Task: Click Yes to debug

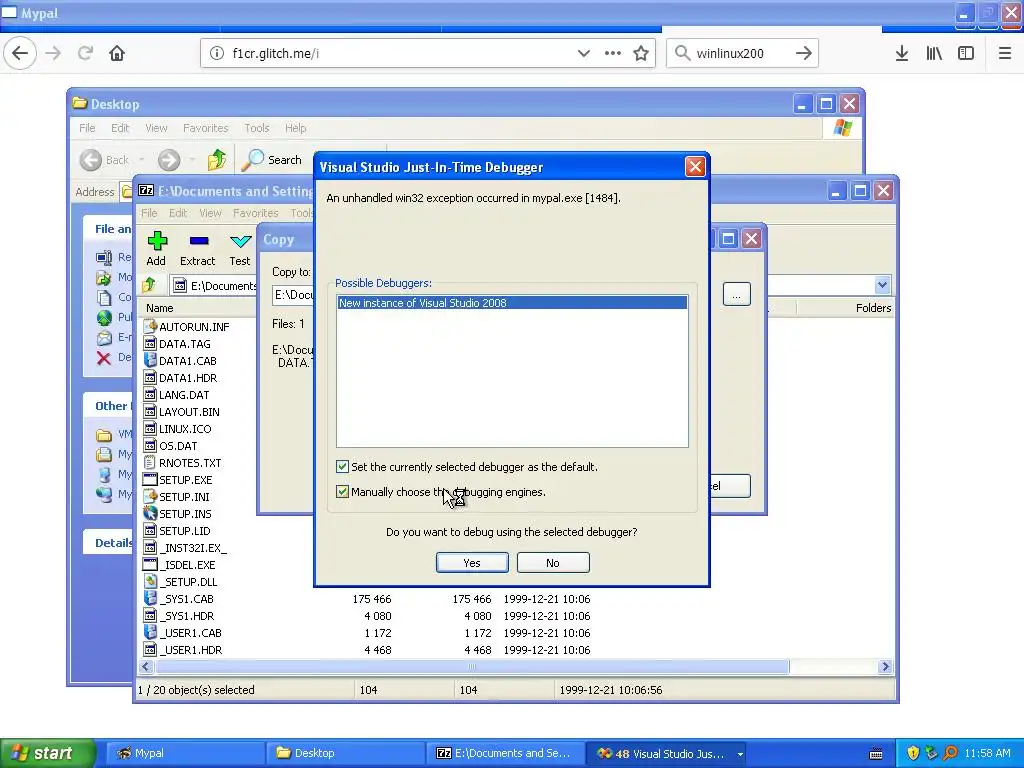Action: 472,563
